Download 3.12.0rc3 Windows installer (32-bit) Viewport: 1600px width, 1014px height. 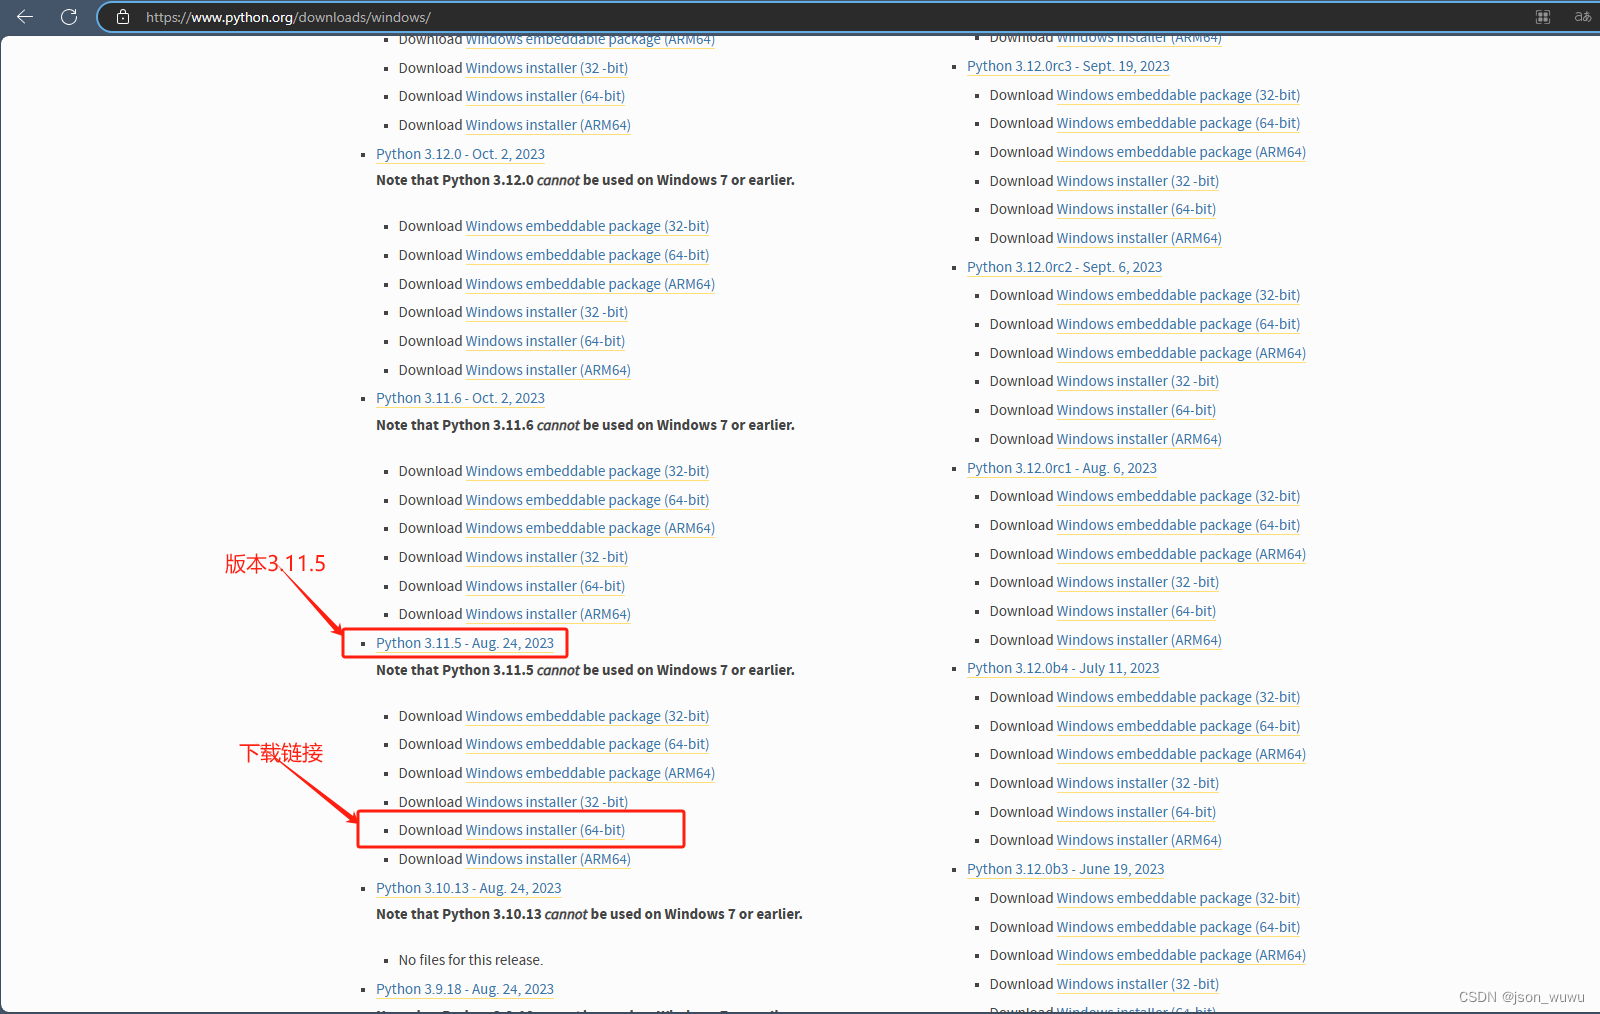(1137, 181)
